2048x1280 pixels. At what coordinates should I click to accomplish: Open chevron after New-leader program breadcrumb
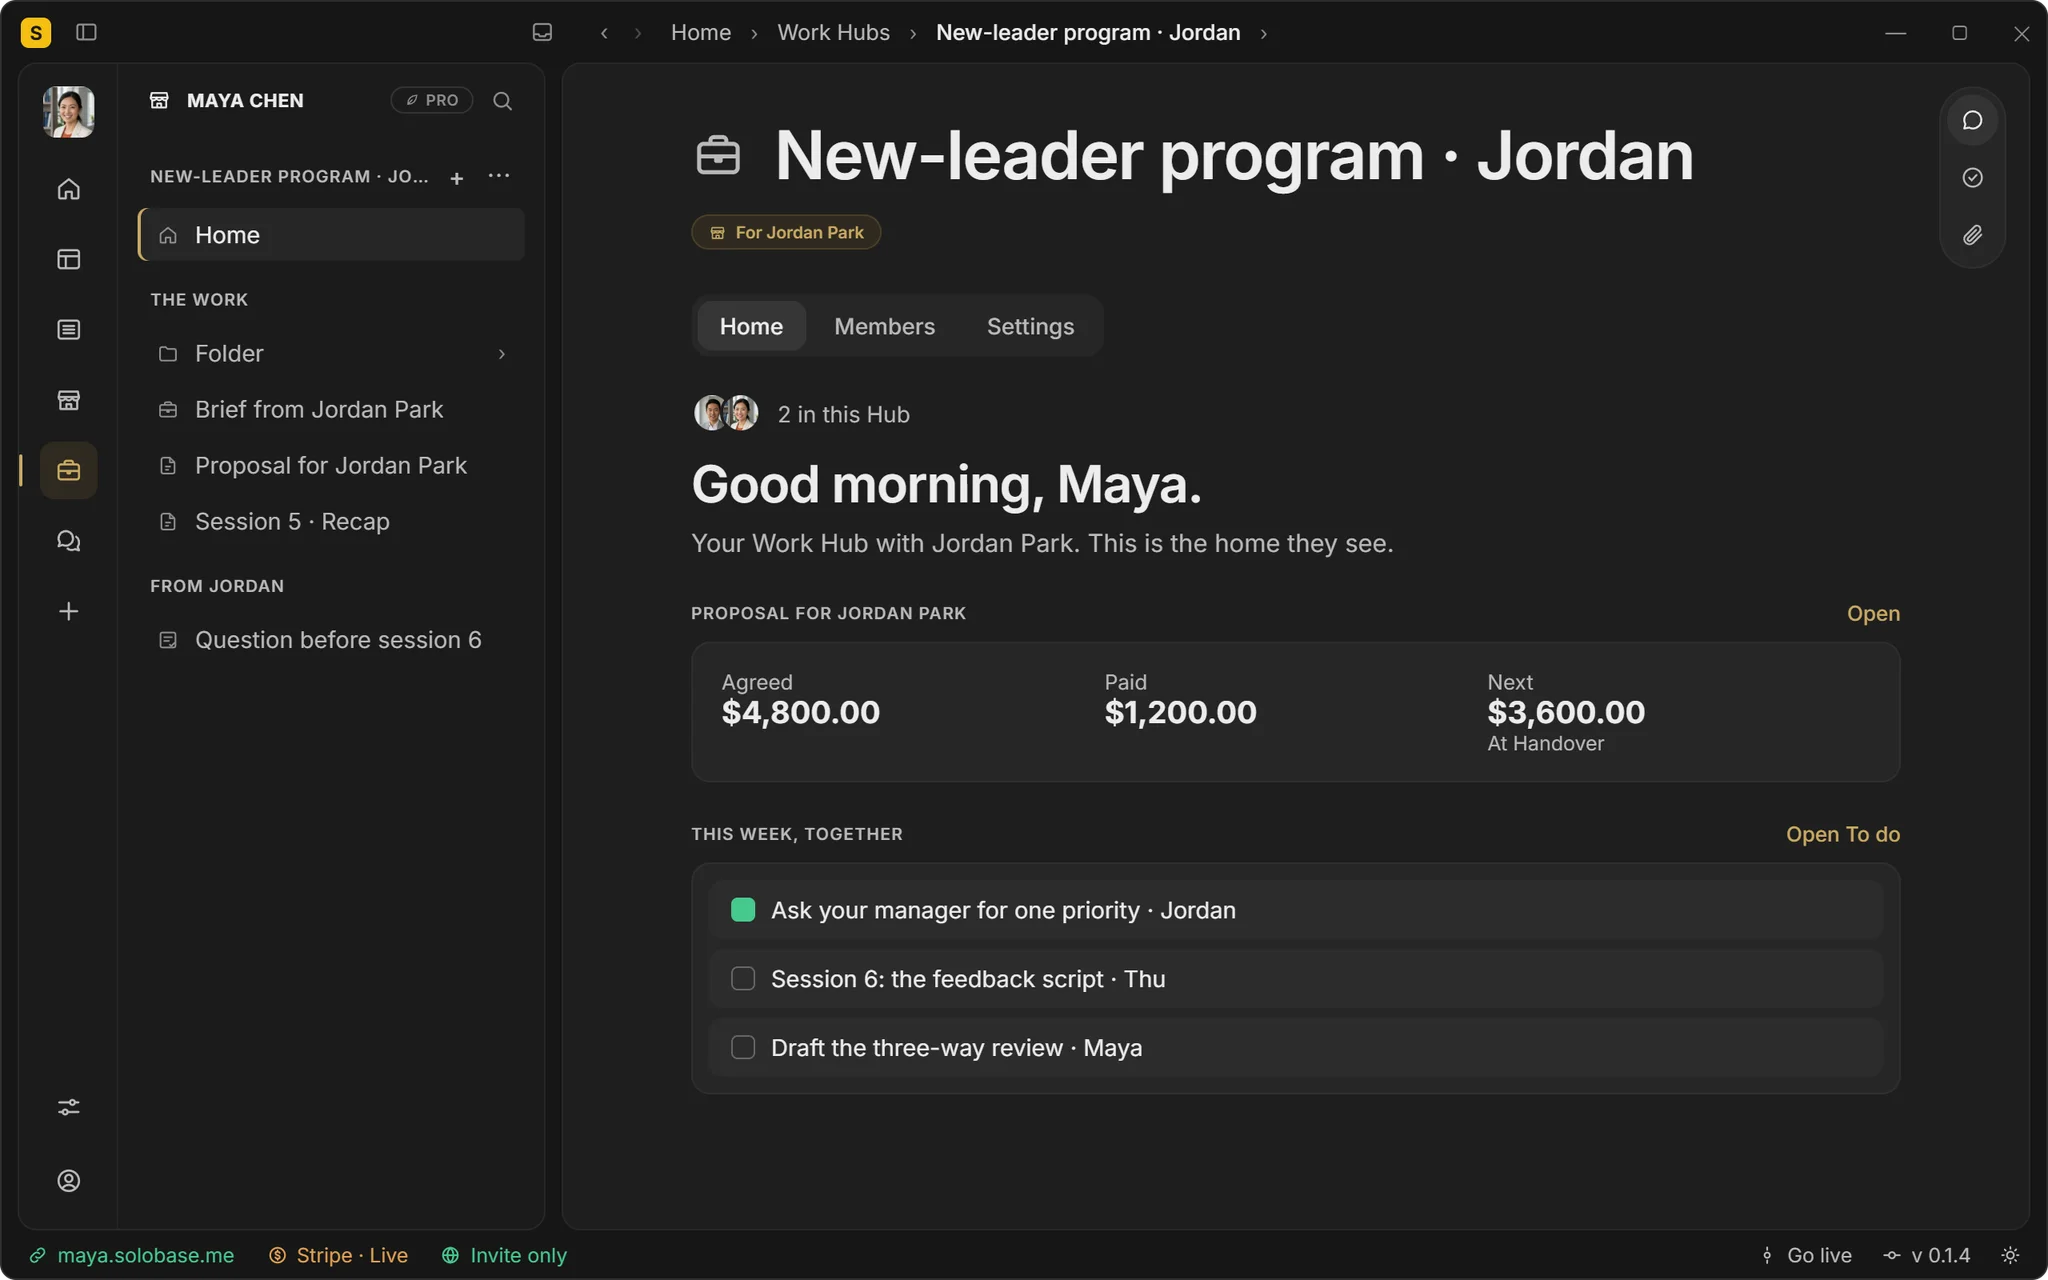point(1264,34)
